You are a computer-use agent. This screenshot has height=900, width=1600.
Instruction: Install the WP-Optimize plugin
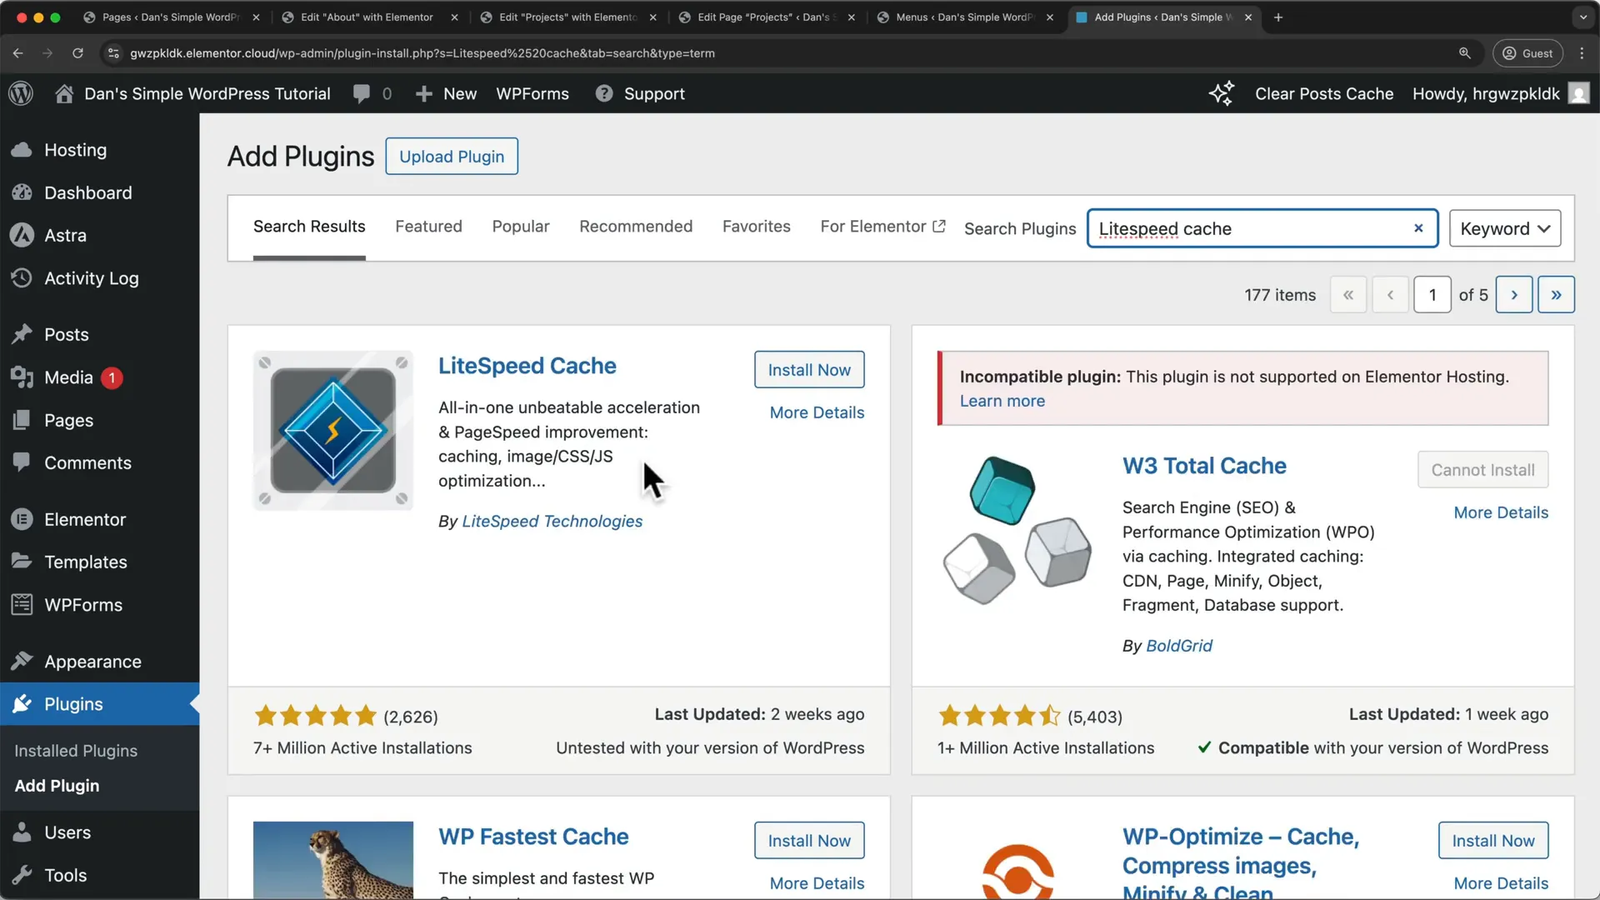(x=1493, y=841)
